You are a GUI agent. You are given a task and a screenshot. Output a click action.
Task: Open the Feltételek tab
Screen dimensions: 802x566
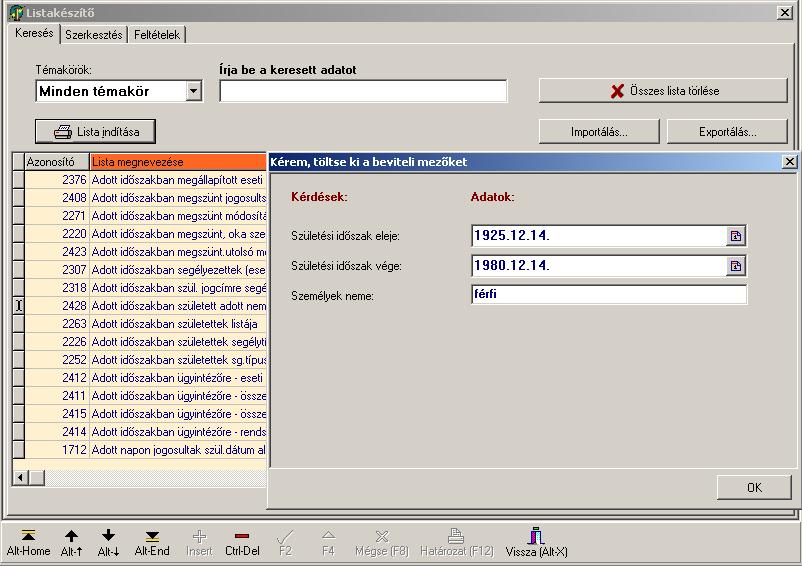click(157, 35)
